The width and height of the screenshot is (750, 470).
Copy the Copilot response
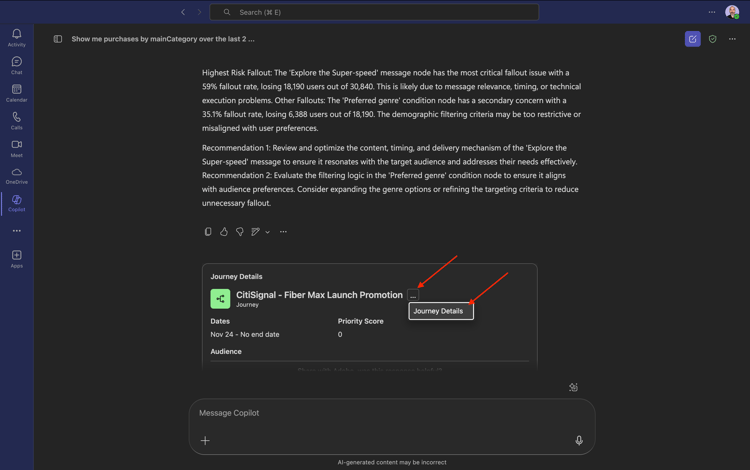208,231
